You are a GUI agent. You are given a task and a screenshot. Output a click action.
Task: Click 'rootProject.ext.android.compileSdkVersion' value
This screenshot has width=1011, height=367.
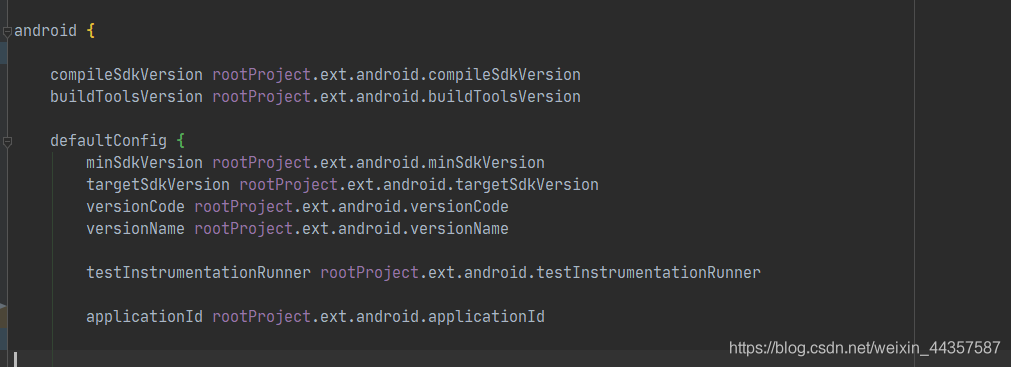click(397, 75)
